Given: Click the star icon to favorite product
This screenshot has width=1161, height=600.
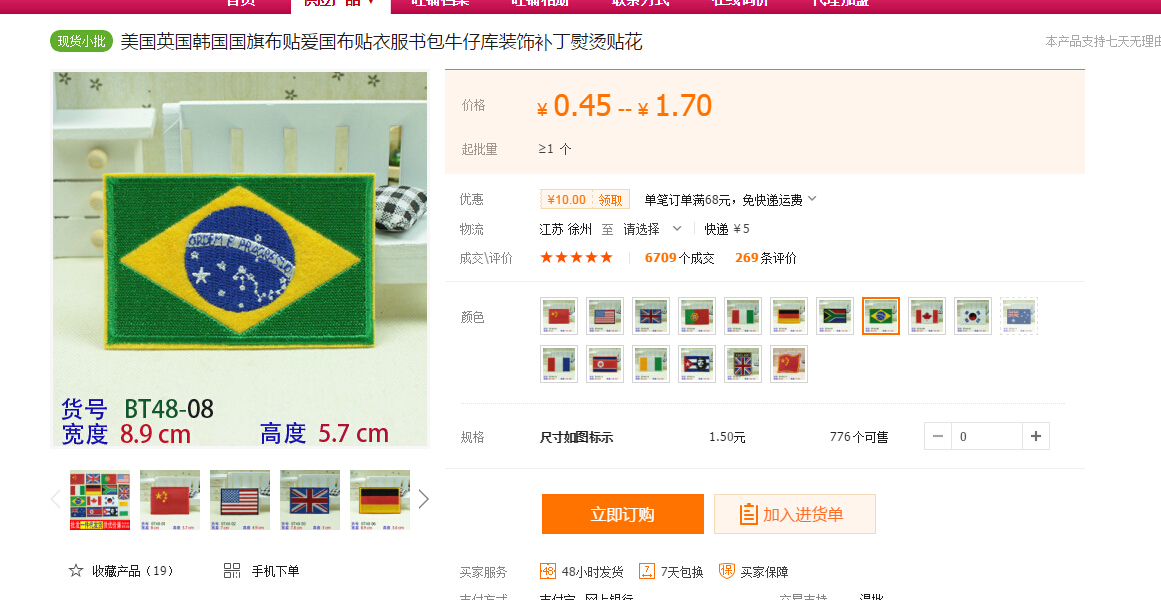Looking at the screenshot, I should pos(76,570).
